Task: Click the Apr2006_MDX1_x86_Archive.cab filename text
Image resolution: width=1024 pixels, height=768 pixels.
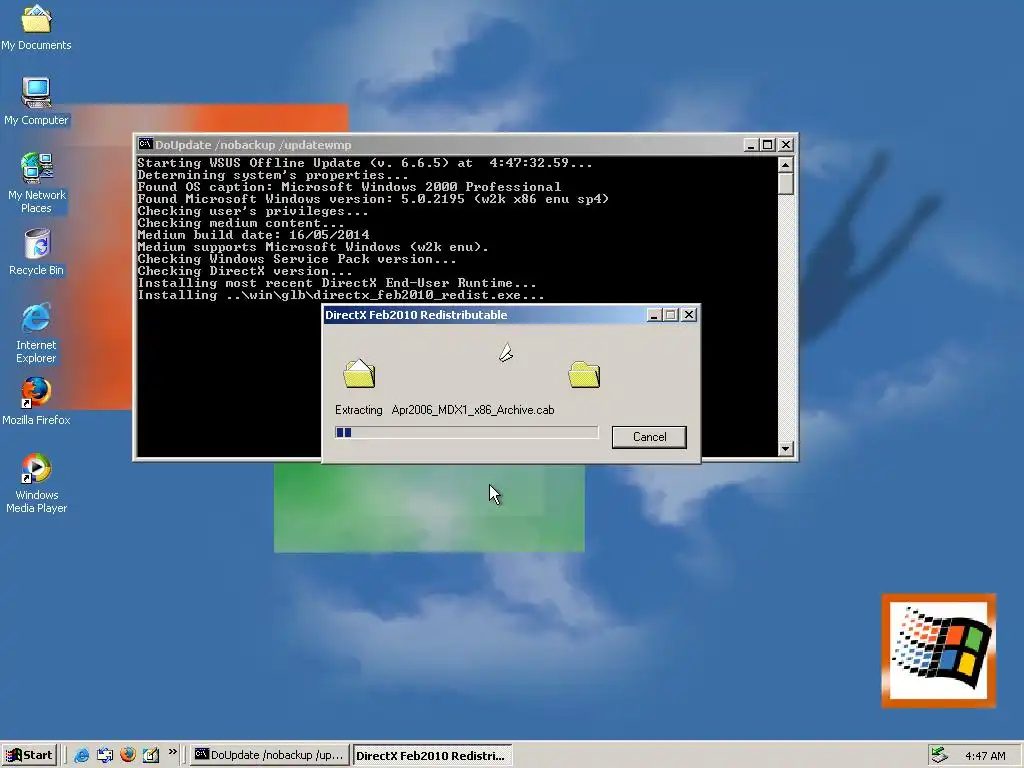Action: coord(473,410)
